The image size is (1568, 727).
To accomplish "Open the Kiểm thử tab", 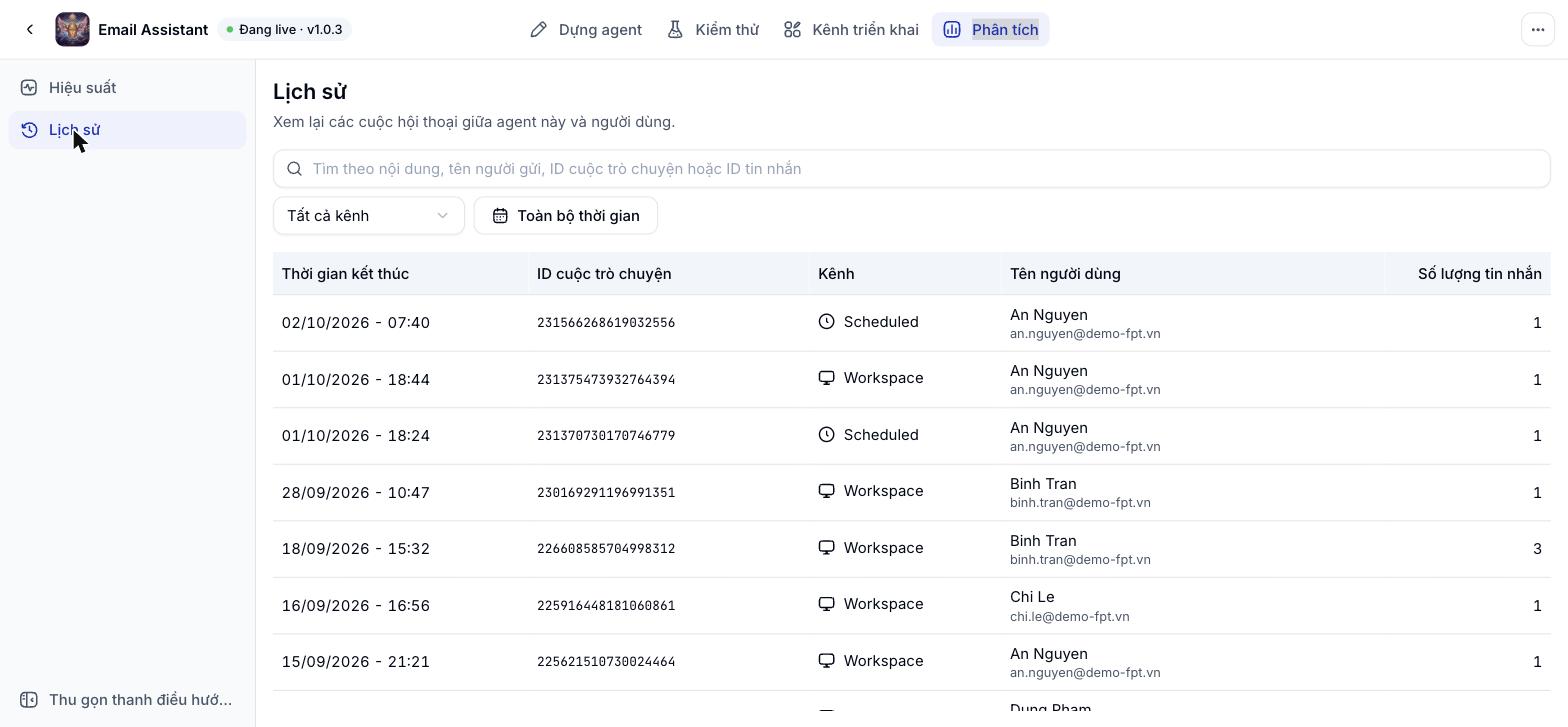I will pos(713,30).
